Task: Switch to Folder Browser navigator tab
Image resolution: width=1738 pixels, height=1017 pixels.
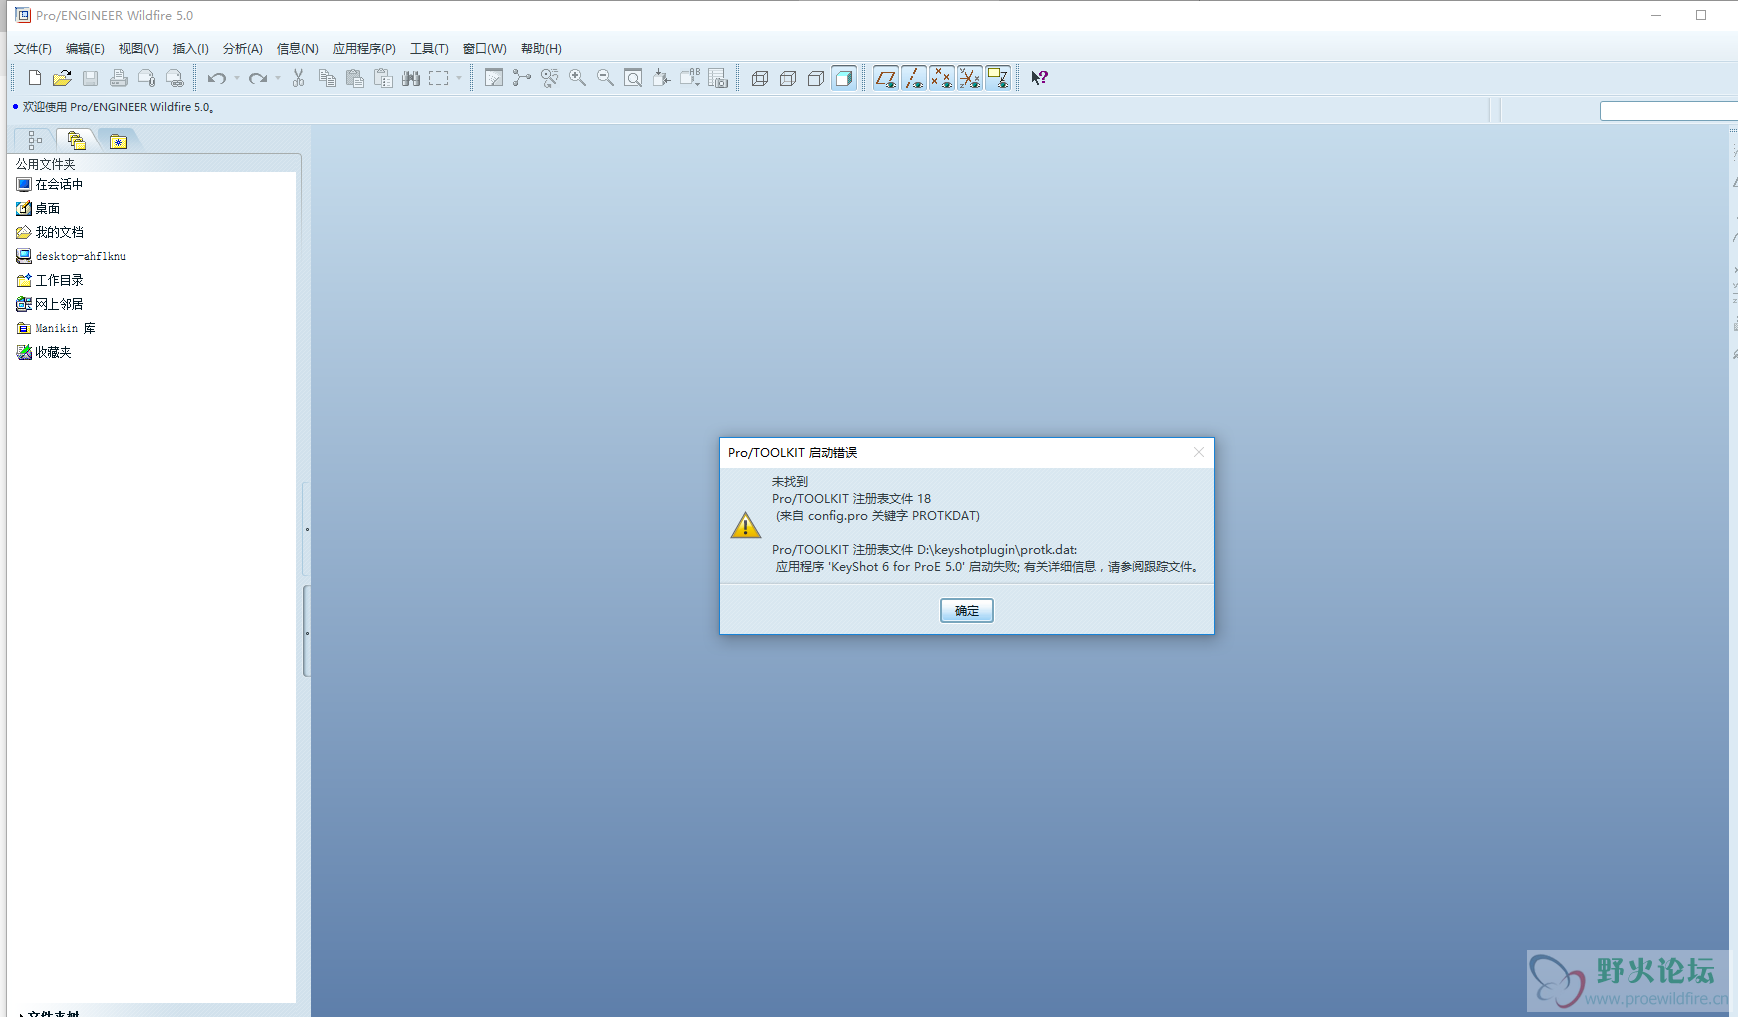Action: click(76, 141)
